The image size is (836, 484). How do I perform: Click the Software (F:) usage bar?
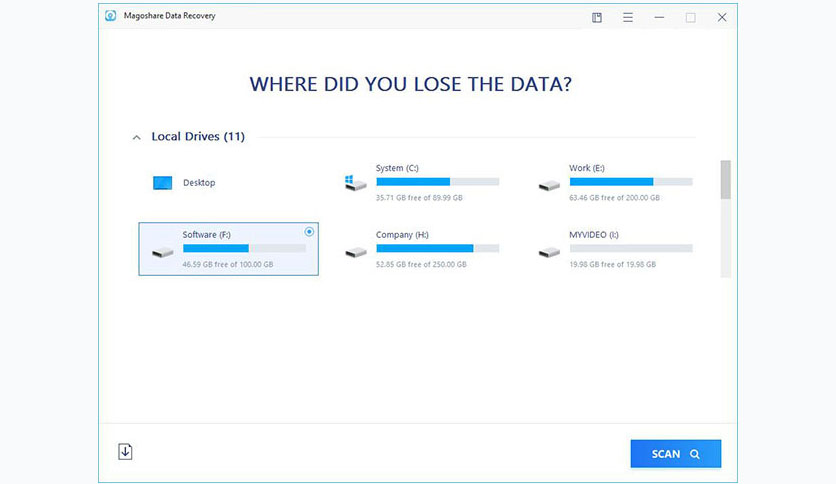point(244,248)
